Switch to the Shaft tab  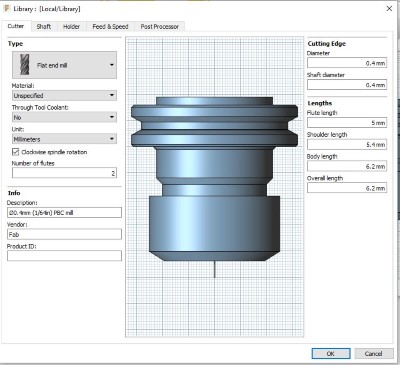[x=44, y=27]
